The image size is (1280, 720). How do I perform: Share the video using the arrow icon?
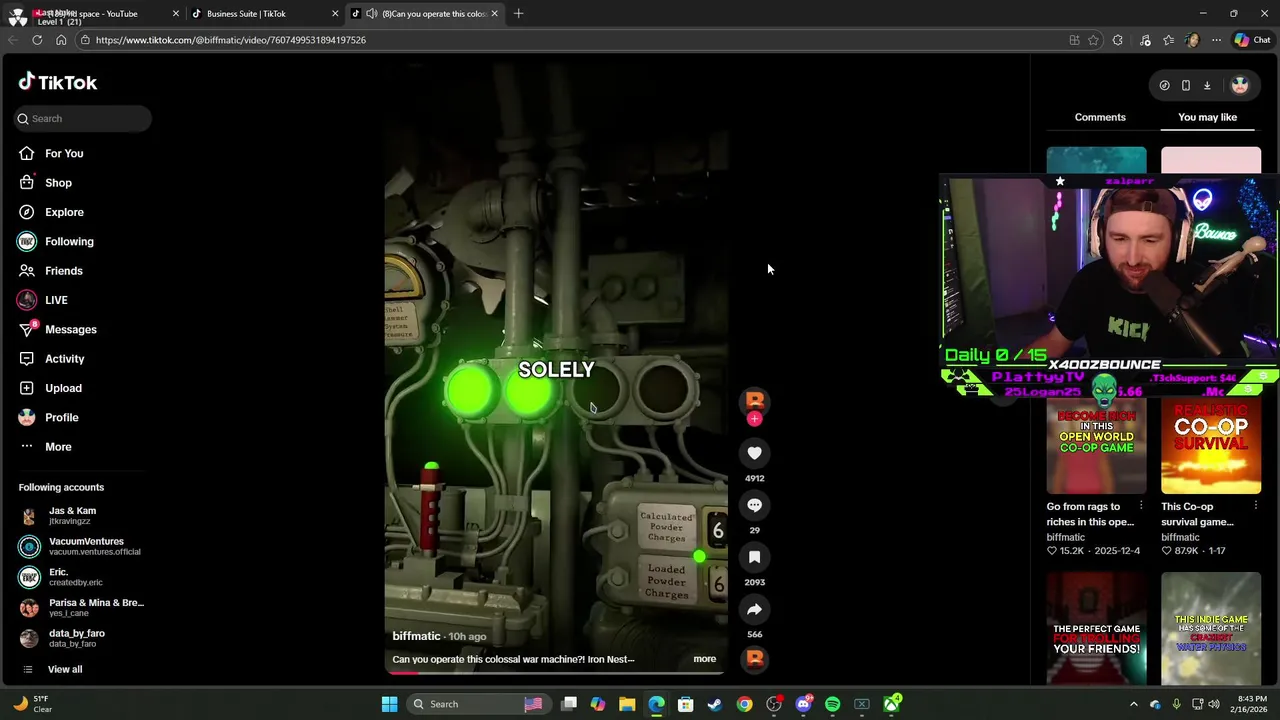tap(754, 609)
